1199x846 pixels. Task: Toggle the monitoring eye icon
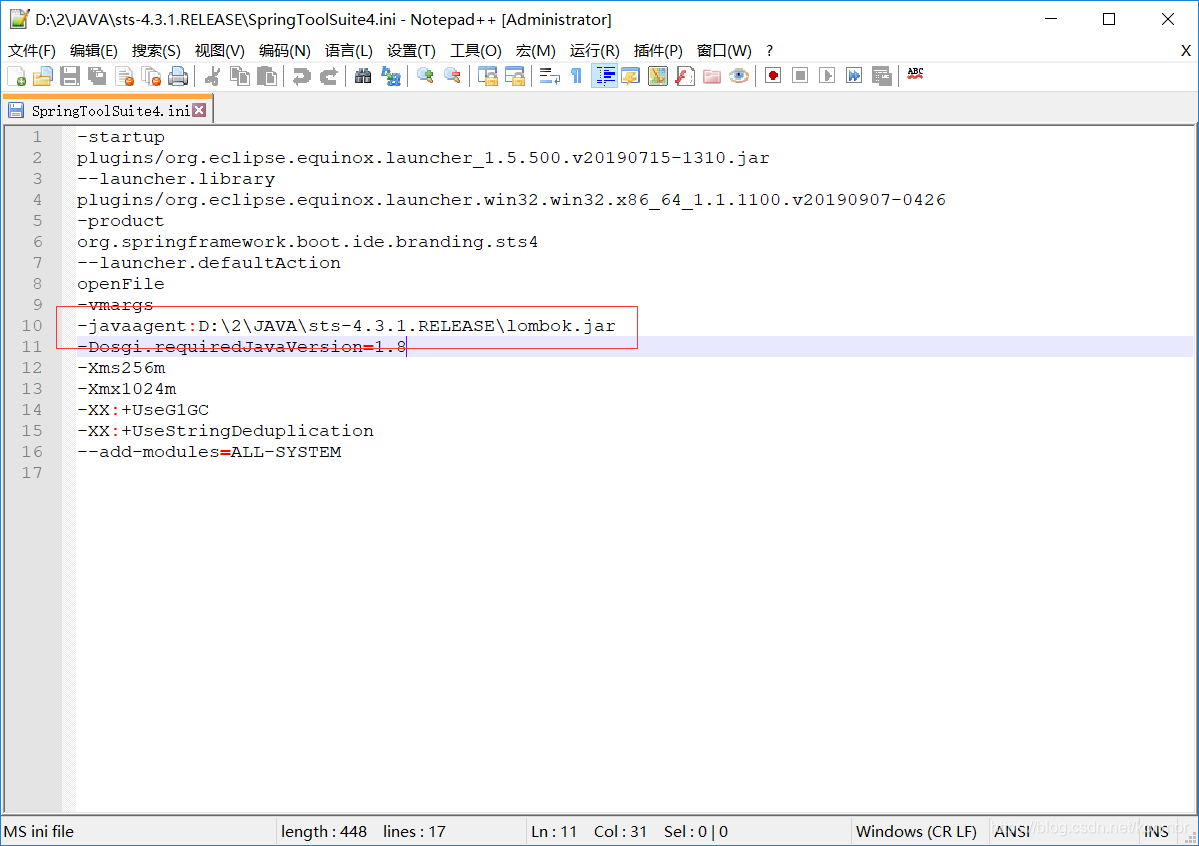tap(739, 76)
